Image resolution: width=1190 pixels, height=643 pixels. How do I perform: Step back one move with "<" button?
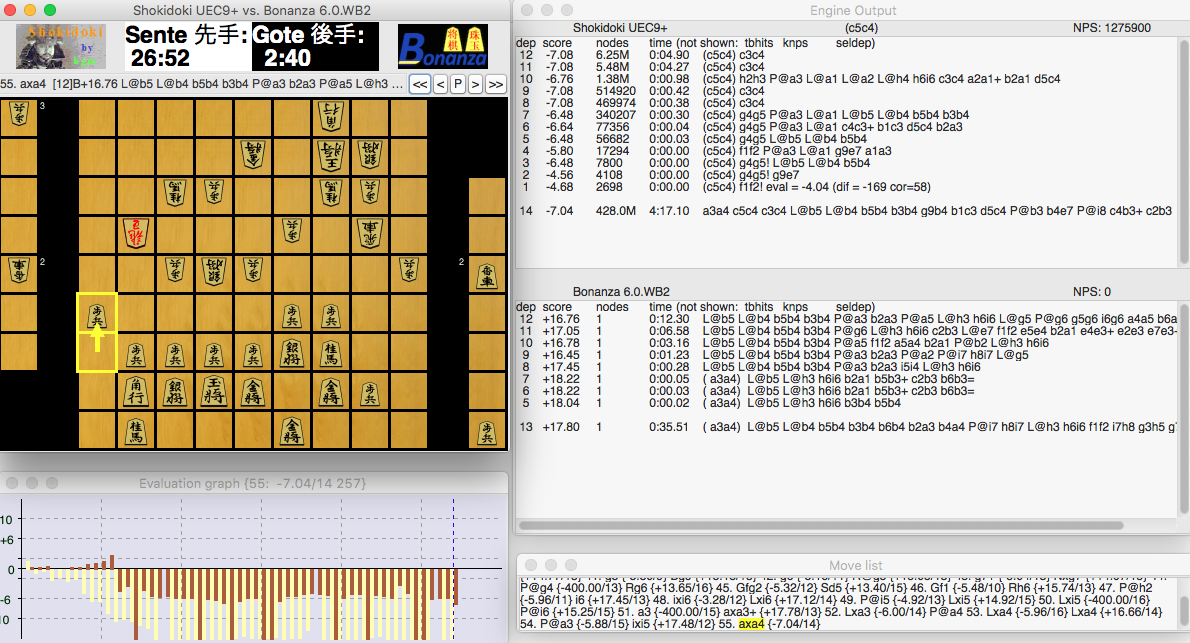441,84
